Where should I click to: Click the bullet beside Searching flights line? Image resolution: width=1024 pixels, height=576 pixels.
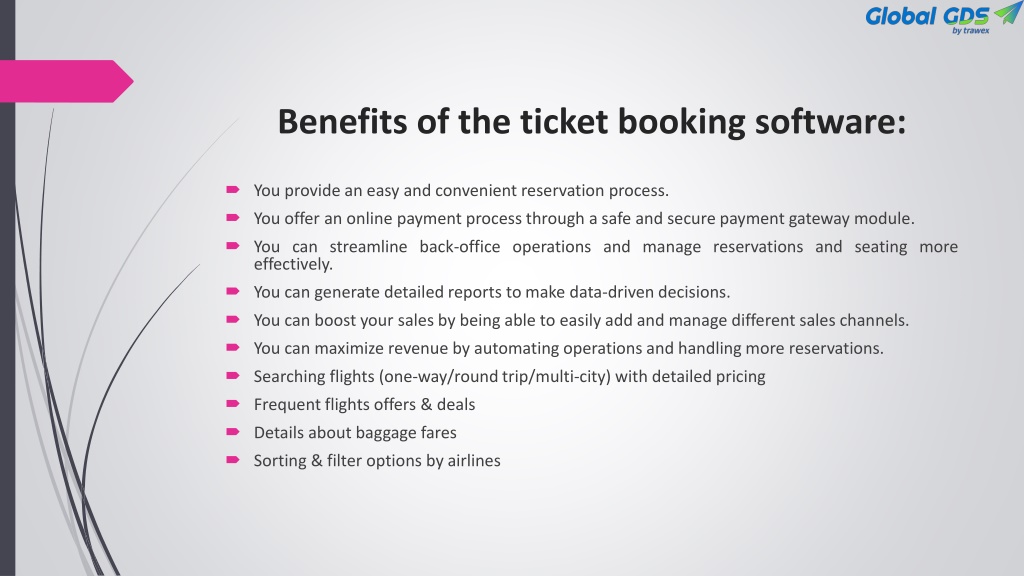(233, 376)
